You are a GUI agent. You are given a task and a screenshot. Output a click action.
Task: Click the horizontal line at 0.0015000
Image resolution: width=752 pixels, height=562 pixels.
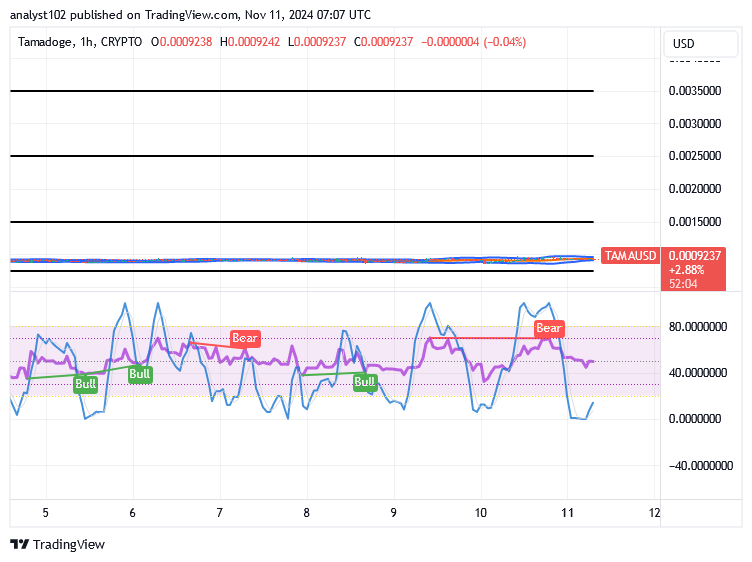click(x=302, y=222)
